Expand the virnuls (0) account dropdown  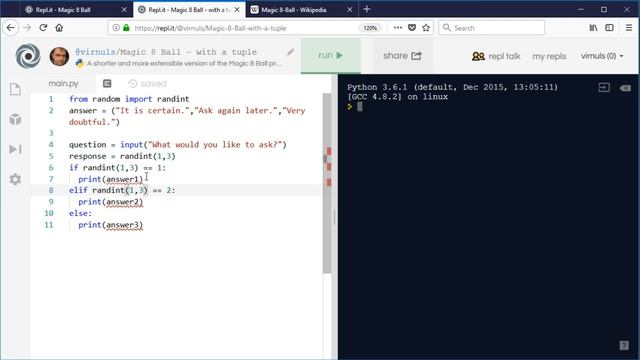click(602, 56)
